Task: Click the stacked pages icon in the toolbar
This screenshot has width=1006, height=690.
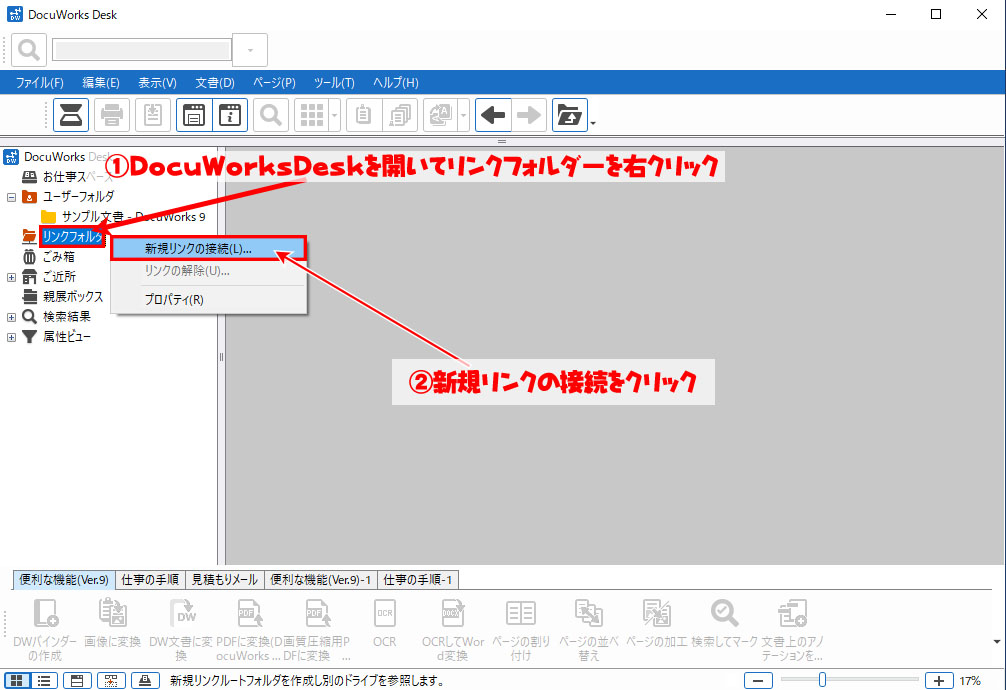Action: tap(400, 116)
